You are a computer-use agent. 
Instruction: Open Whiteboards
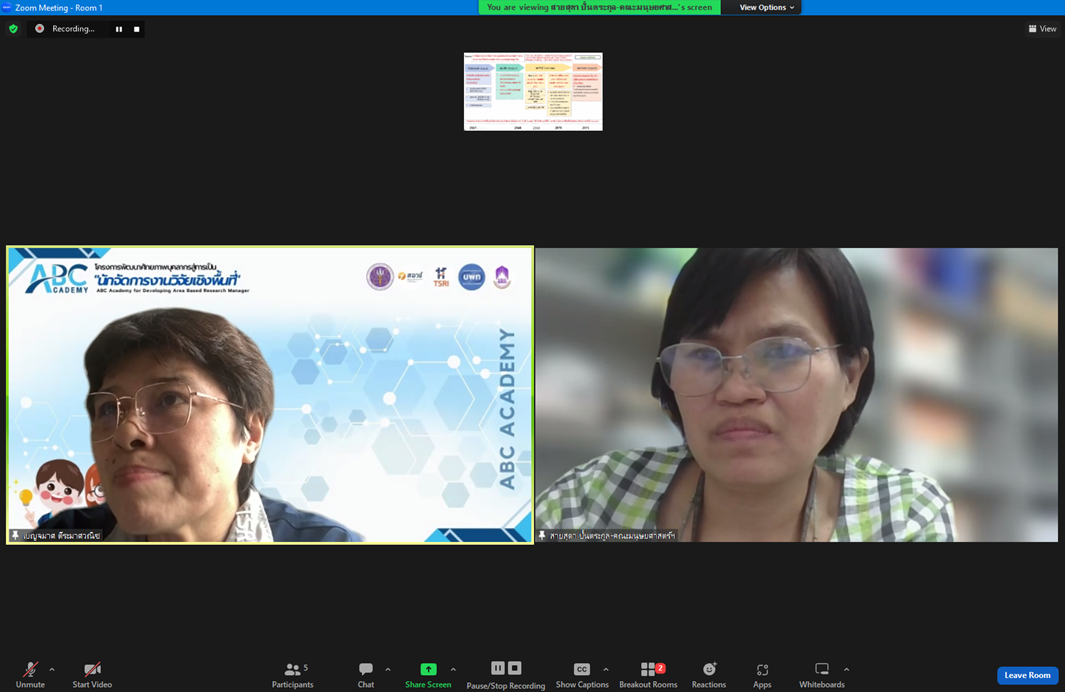[821, 674]
